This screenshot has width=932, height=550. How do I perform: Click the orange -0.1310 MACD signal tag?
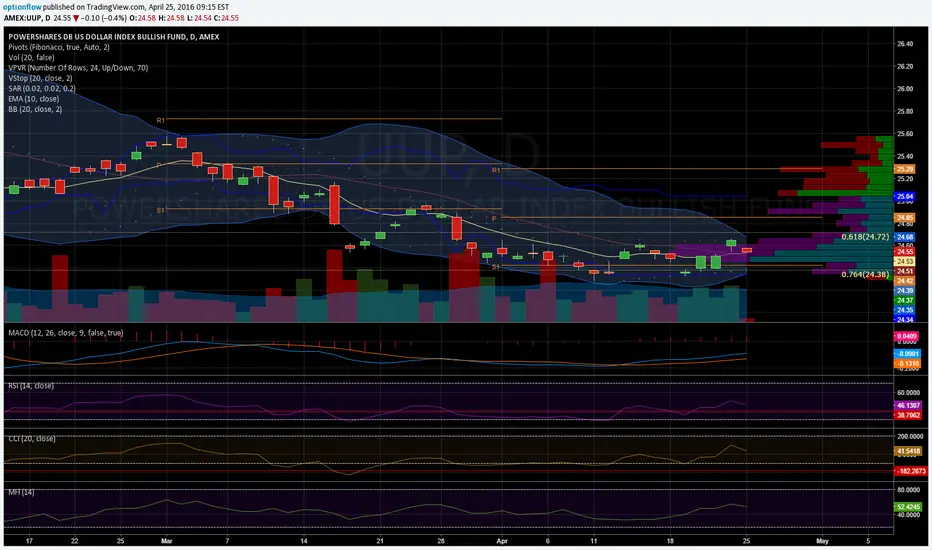(x=907, y=363)
